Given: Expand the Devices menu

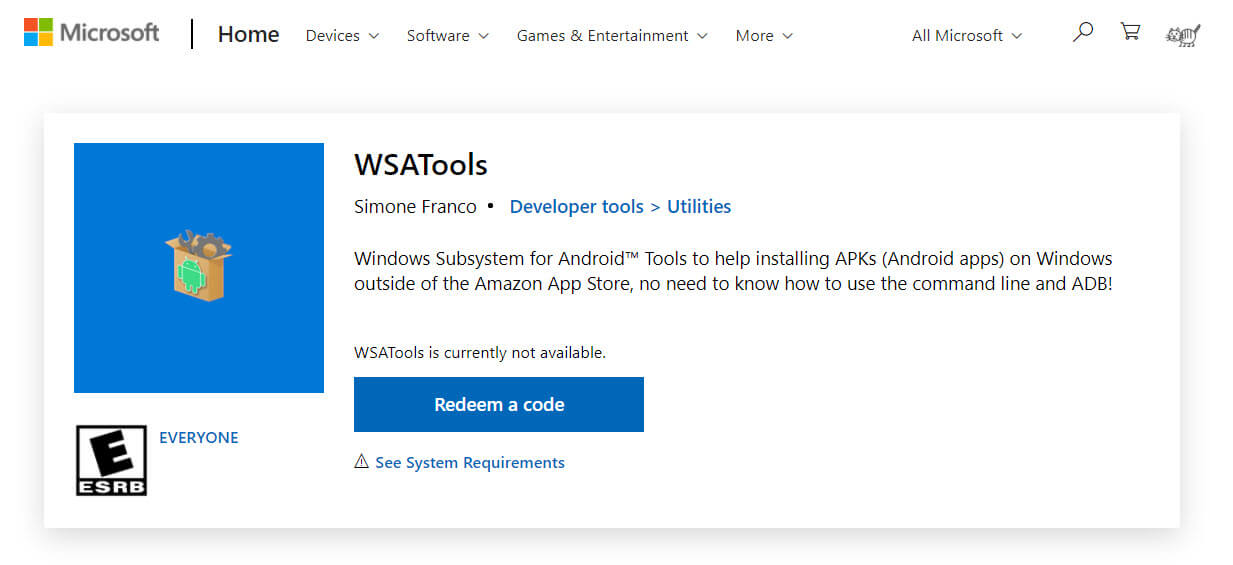Looking at the screenshot, I should (342, 35).
